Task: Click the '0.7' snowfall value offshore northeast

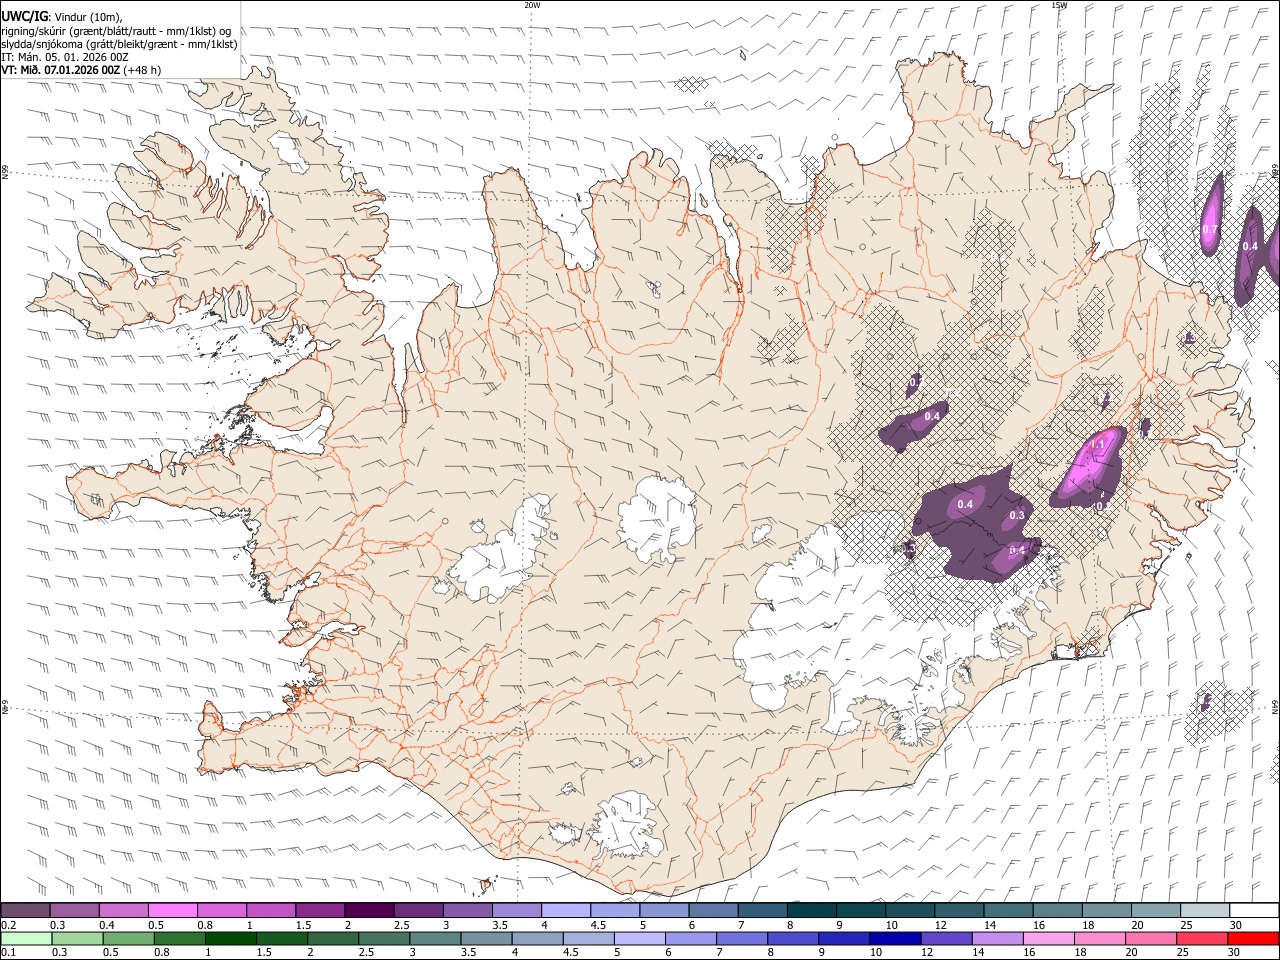Action: coord(1209,229)
